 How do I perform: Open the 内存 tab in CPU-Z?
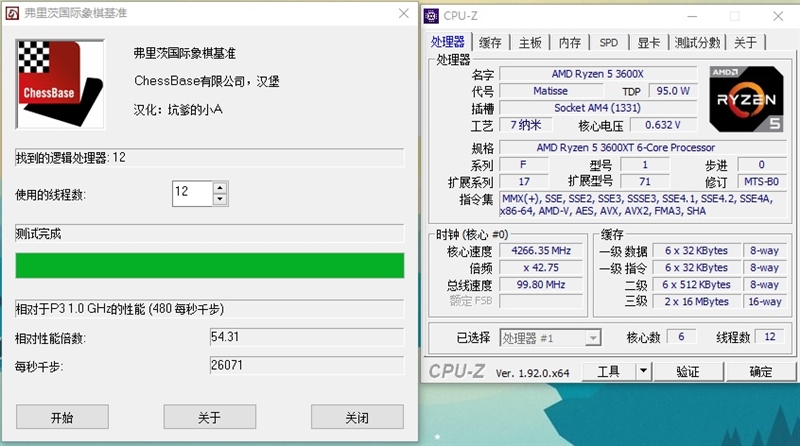click(570, 43)
